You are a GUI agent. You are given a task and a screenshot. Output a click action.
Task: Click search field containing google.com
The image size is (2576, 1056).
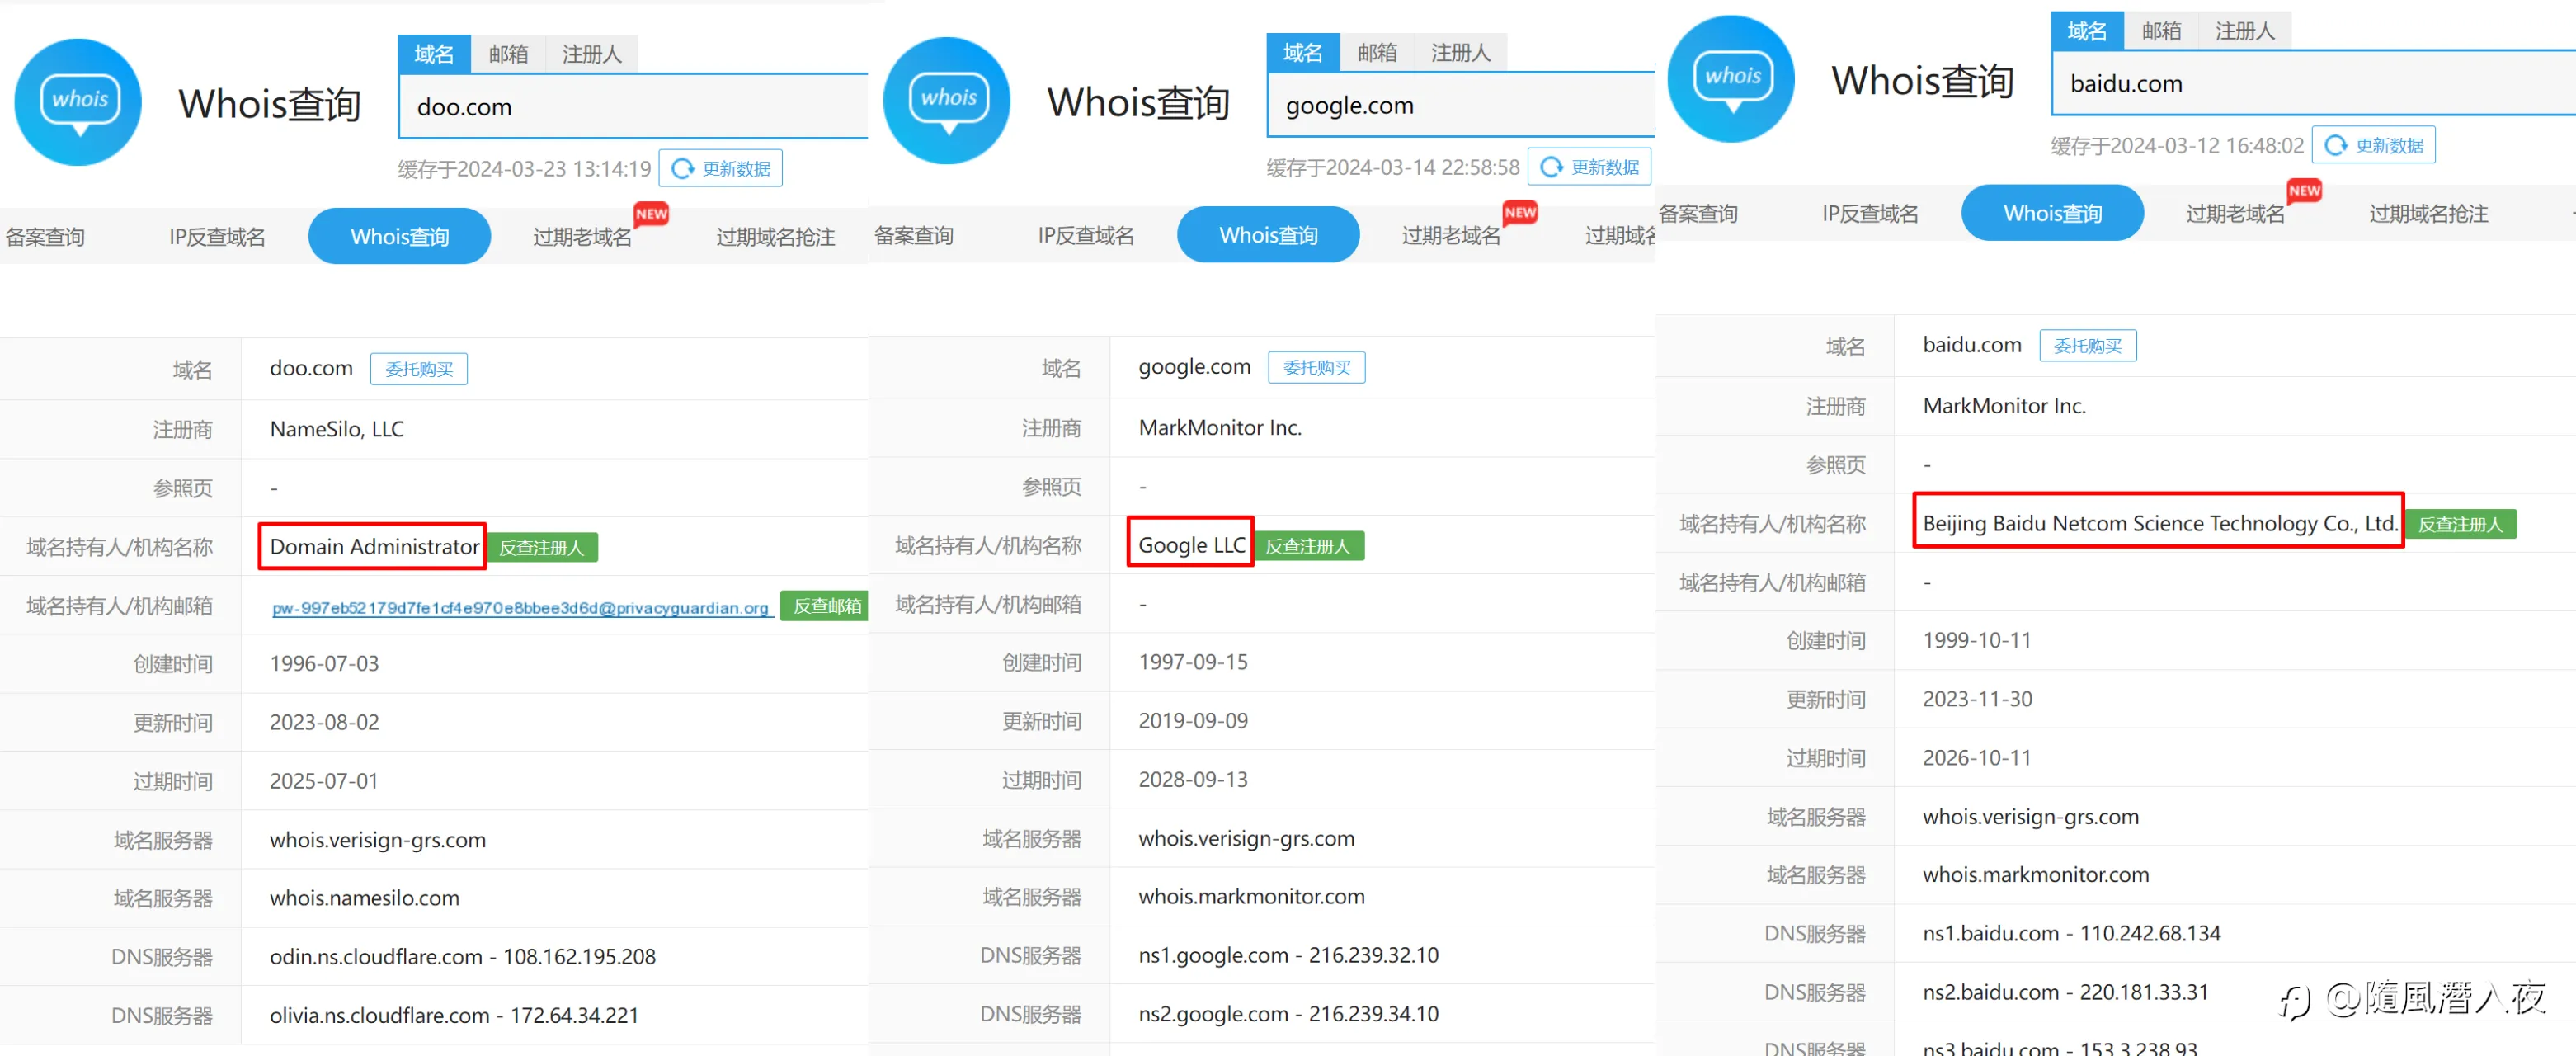coord(1460,105)
